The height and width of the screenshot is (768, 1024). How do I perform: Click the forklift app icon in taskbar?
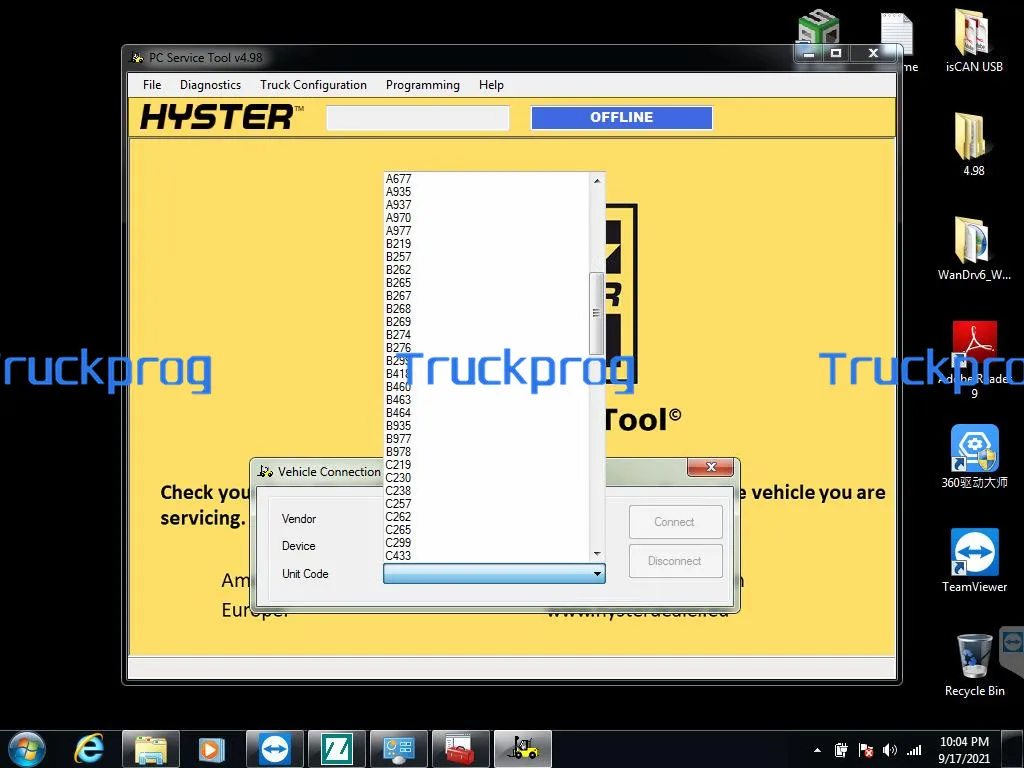click(523, 748)
